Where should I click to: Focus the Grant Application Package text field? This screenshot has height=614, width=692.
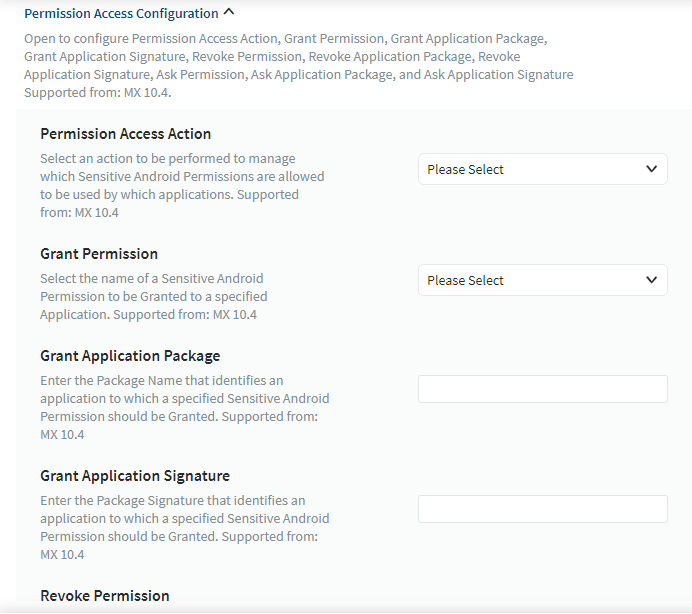pyautogui.click(x=542, y=389)
